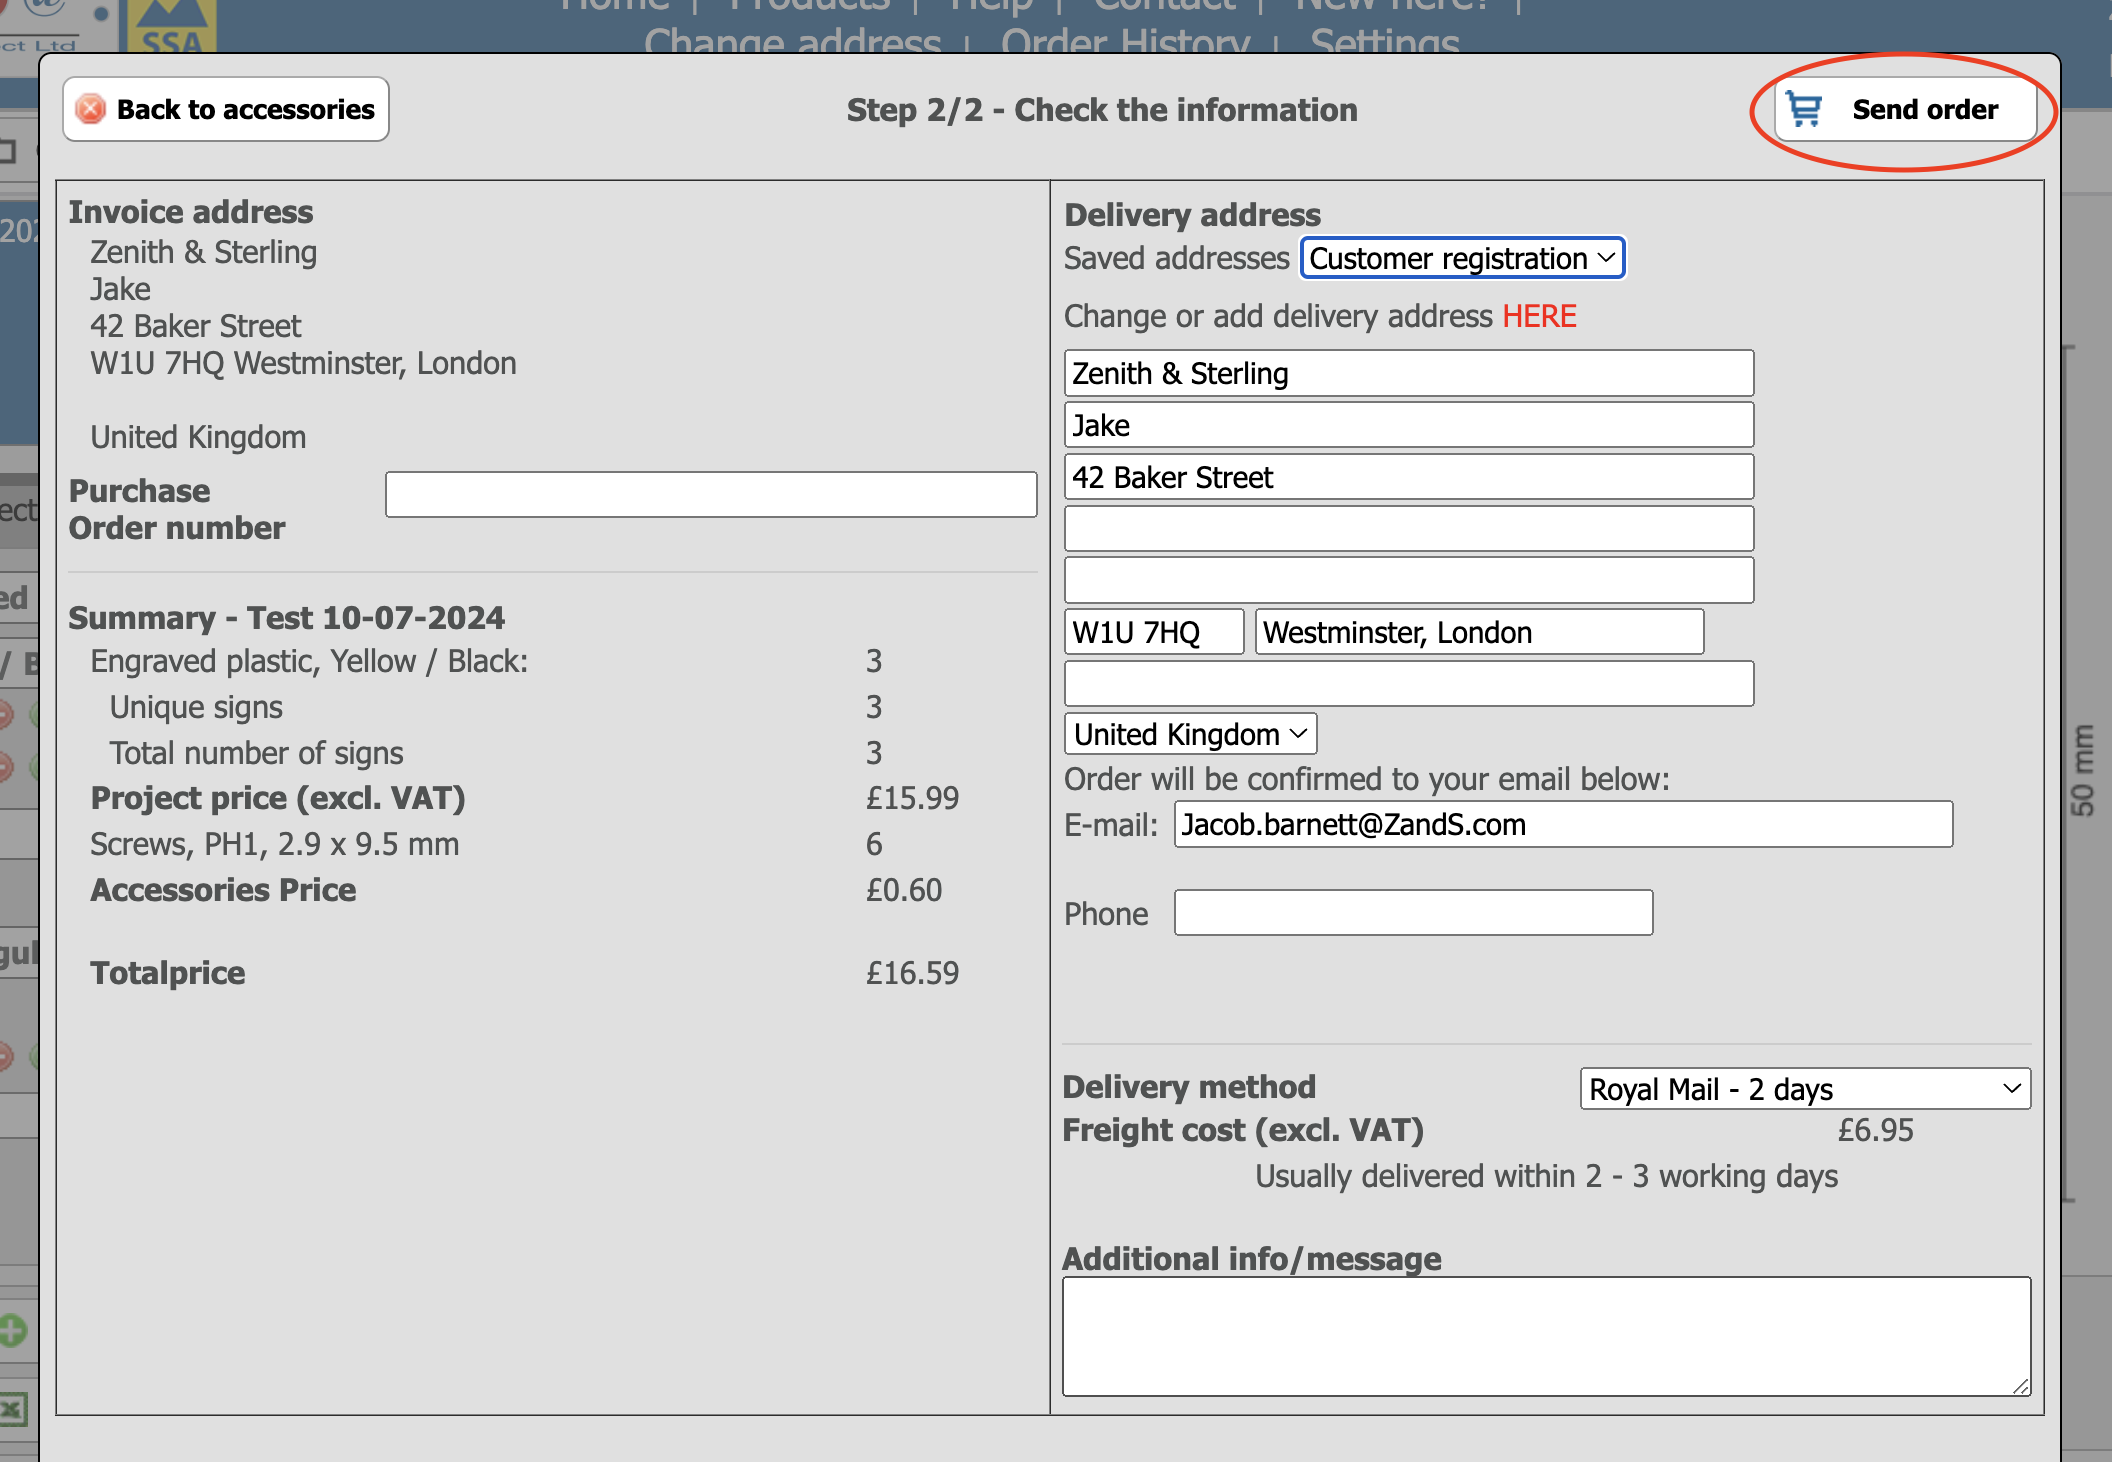
Task: Click the red HERE delivery address link
Action: tap(1539, 316)
